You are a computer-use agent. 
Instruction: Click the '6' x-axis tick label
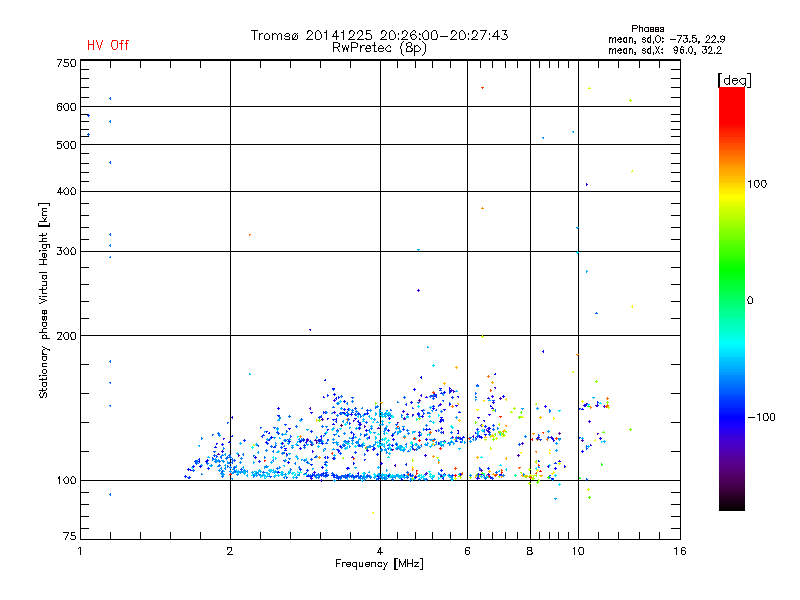click(467, 551)
